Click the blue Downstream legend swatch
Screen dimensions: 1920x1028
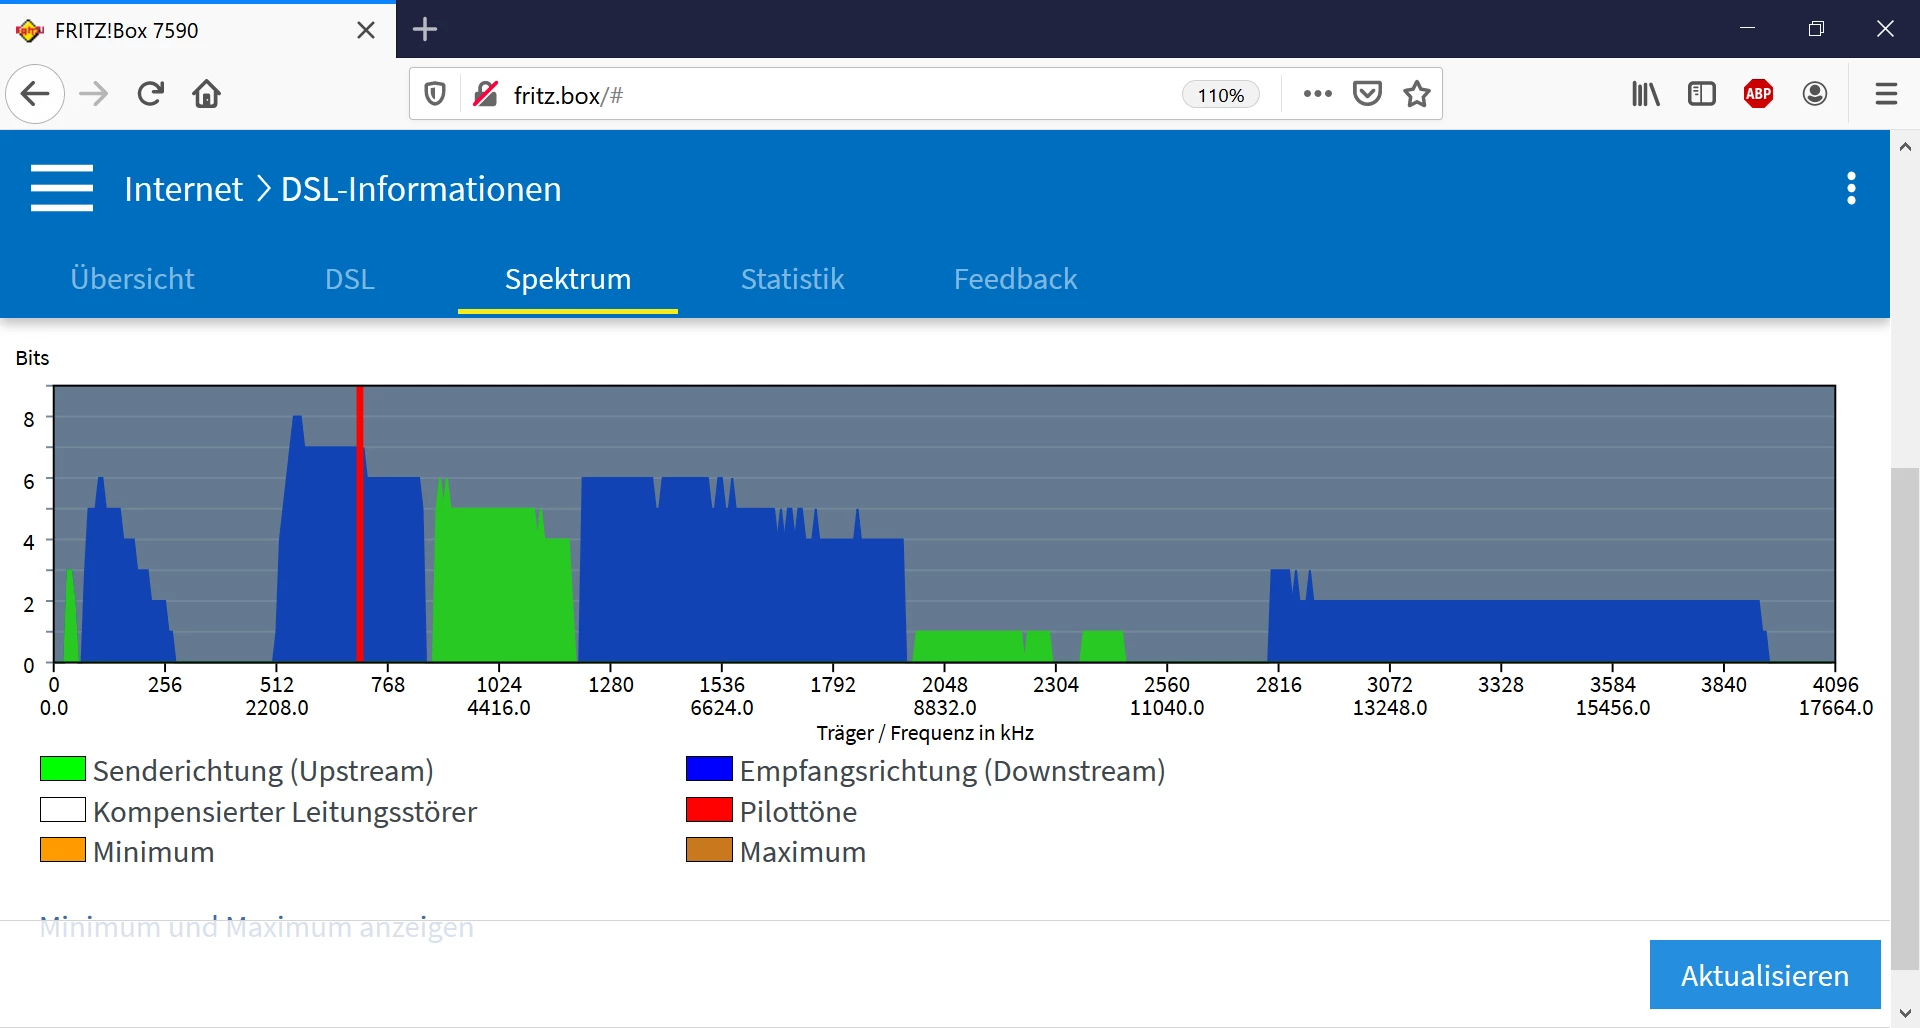709,769
